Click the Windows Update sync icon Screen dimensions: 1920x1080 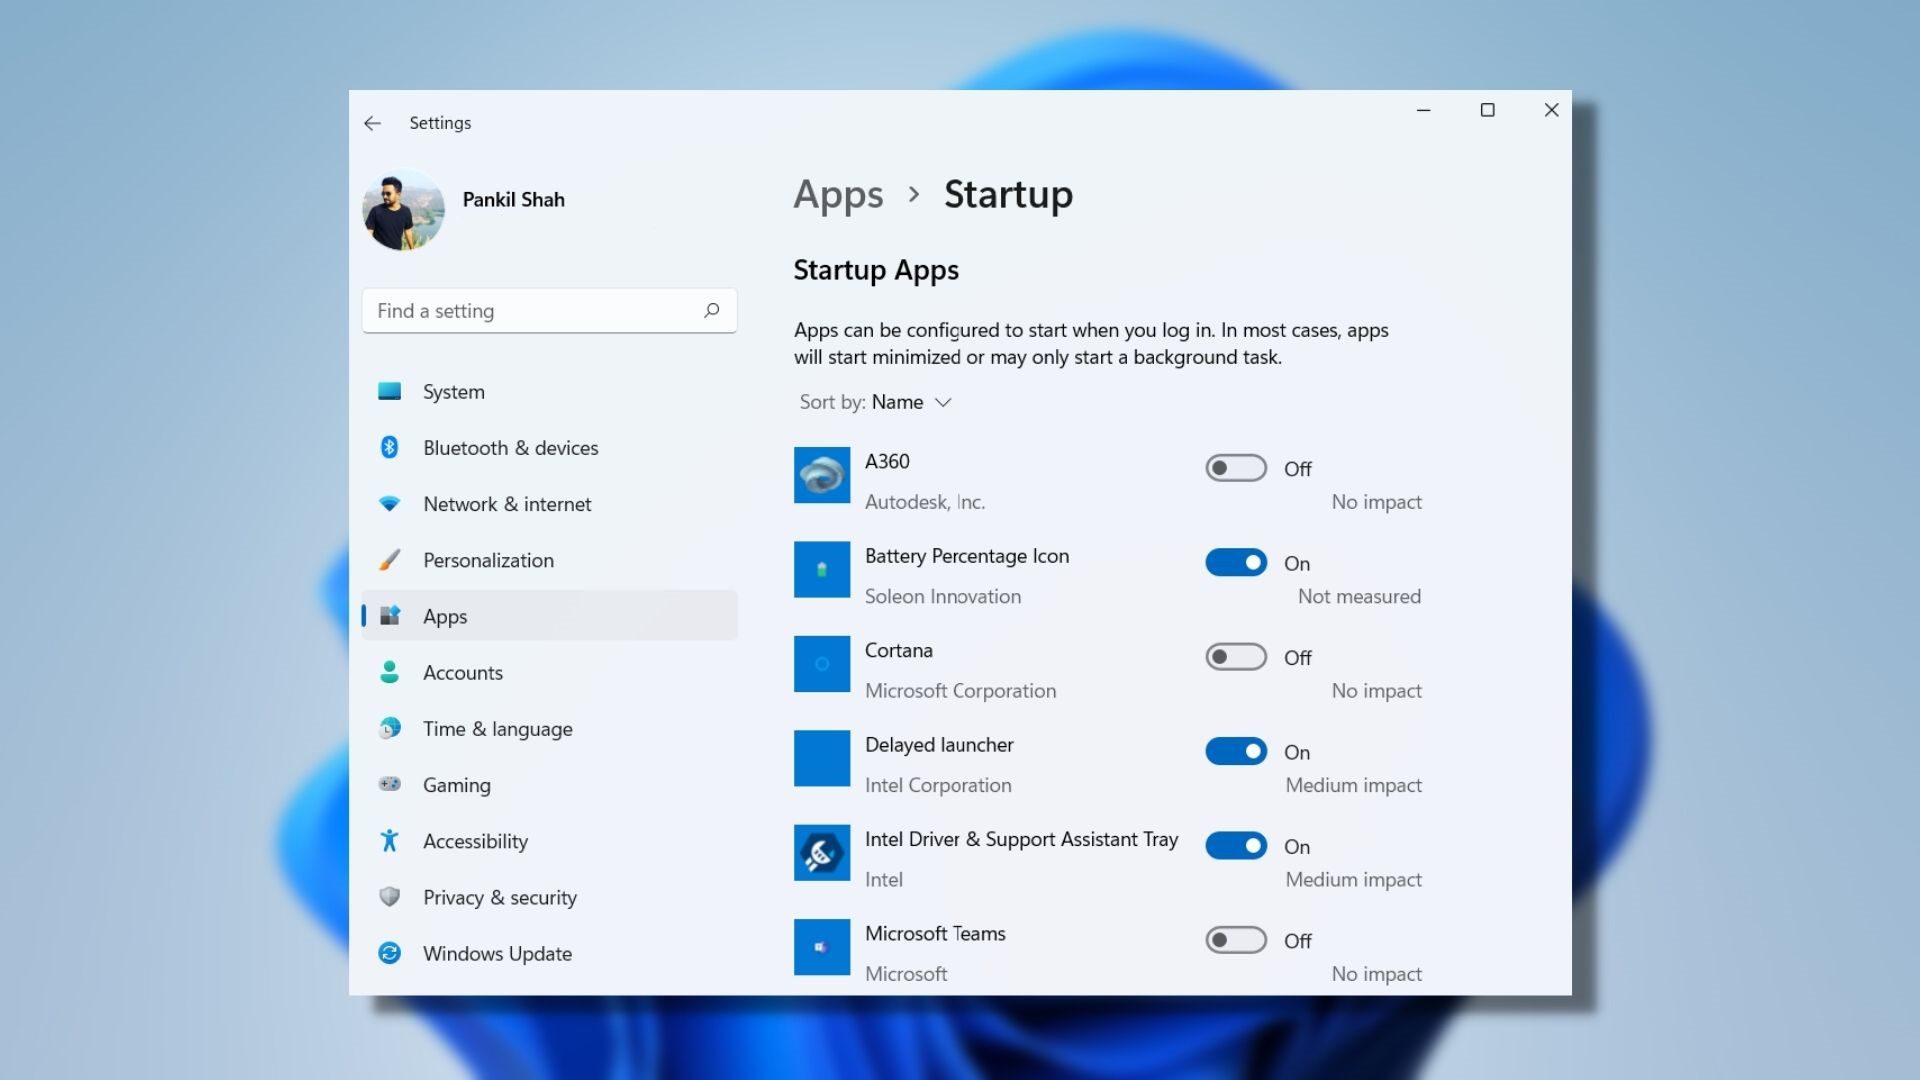pyautogui.click(x=389, y=953)
